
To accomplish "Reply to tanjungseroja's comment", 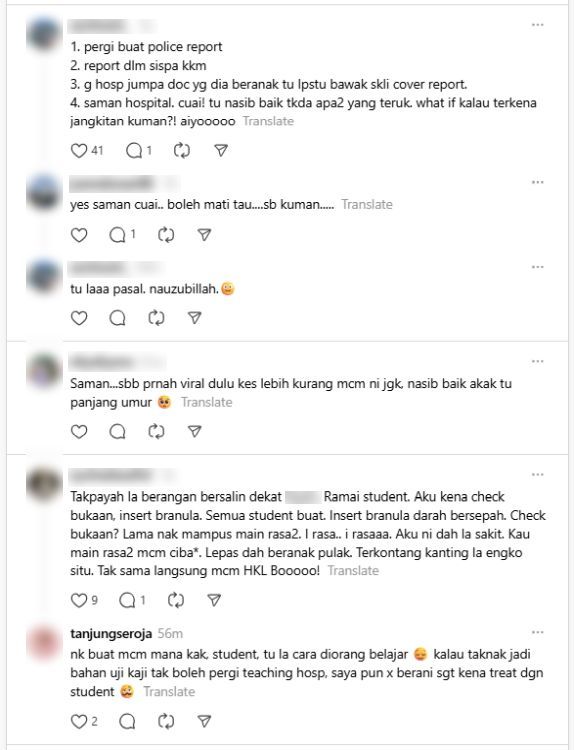I will pyautogui.click(x=127, y=721).
